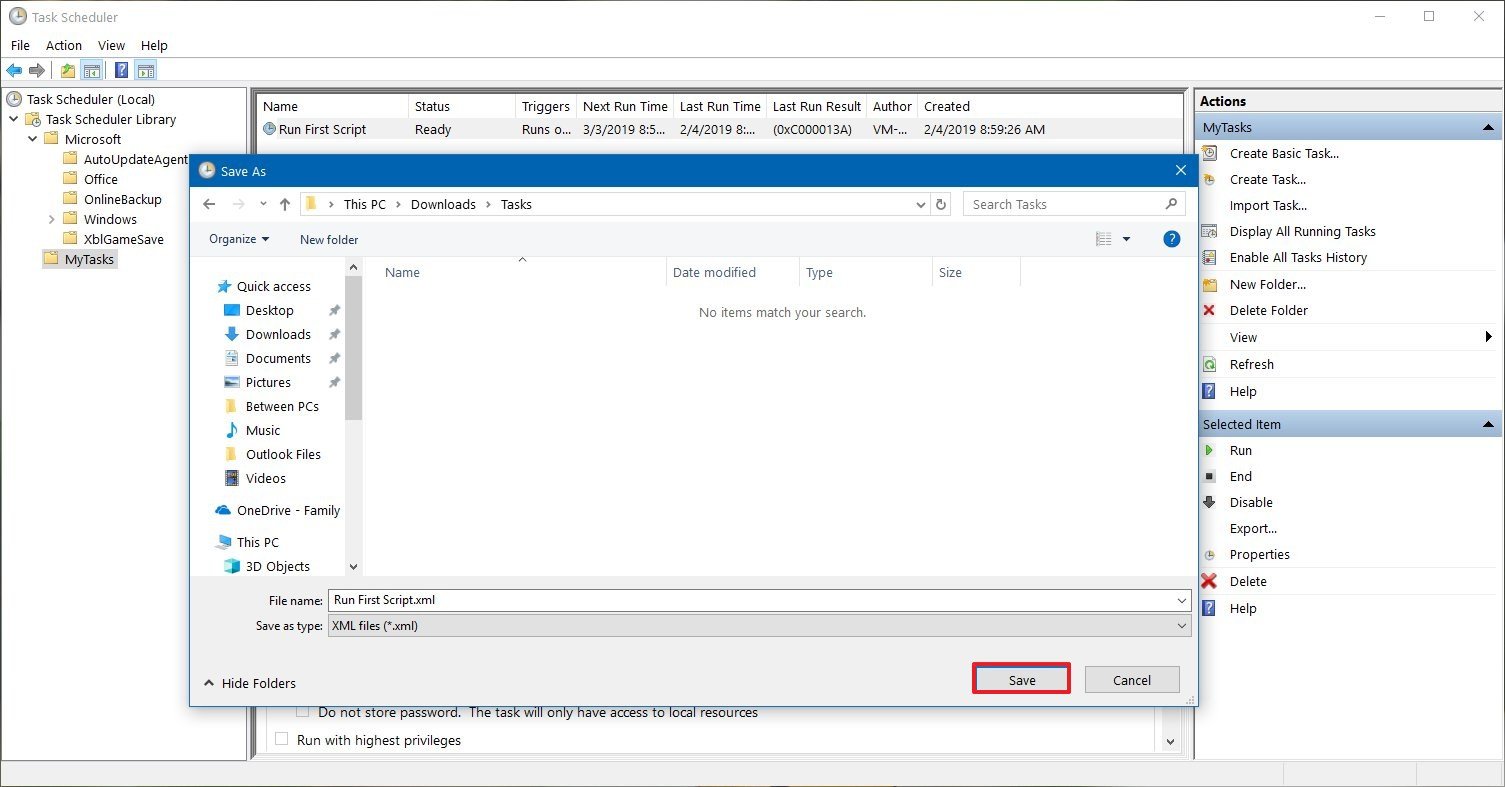Select the Downloads quick access item
The height and width of the screenshot is (787, 1505).
pyautogui.click(x=277, y=334)
